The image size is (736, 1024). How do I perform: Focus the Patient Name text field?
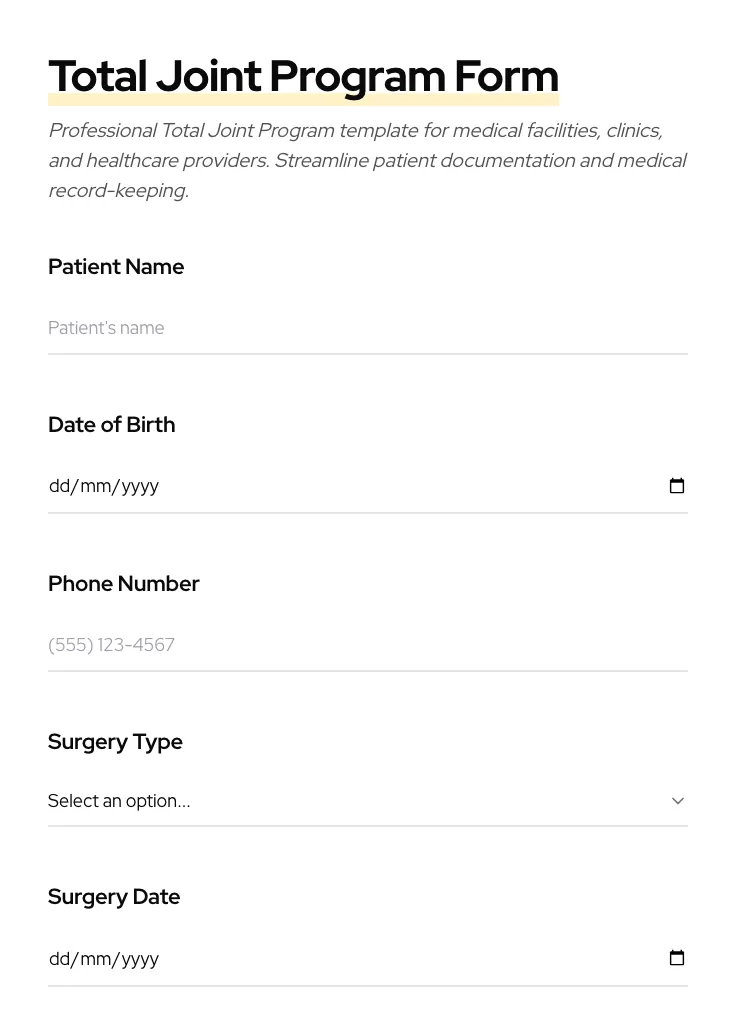367,328
